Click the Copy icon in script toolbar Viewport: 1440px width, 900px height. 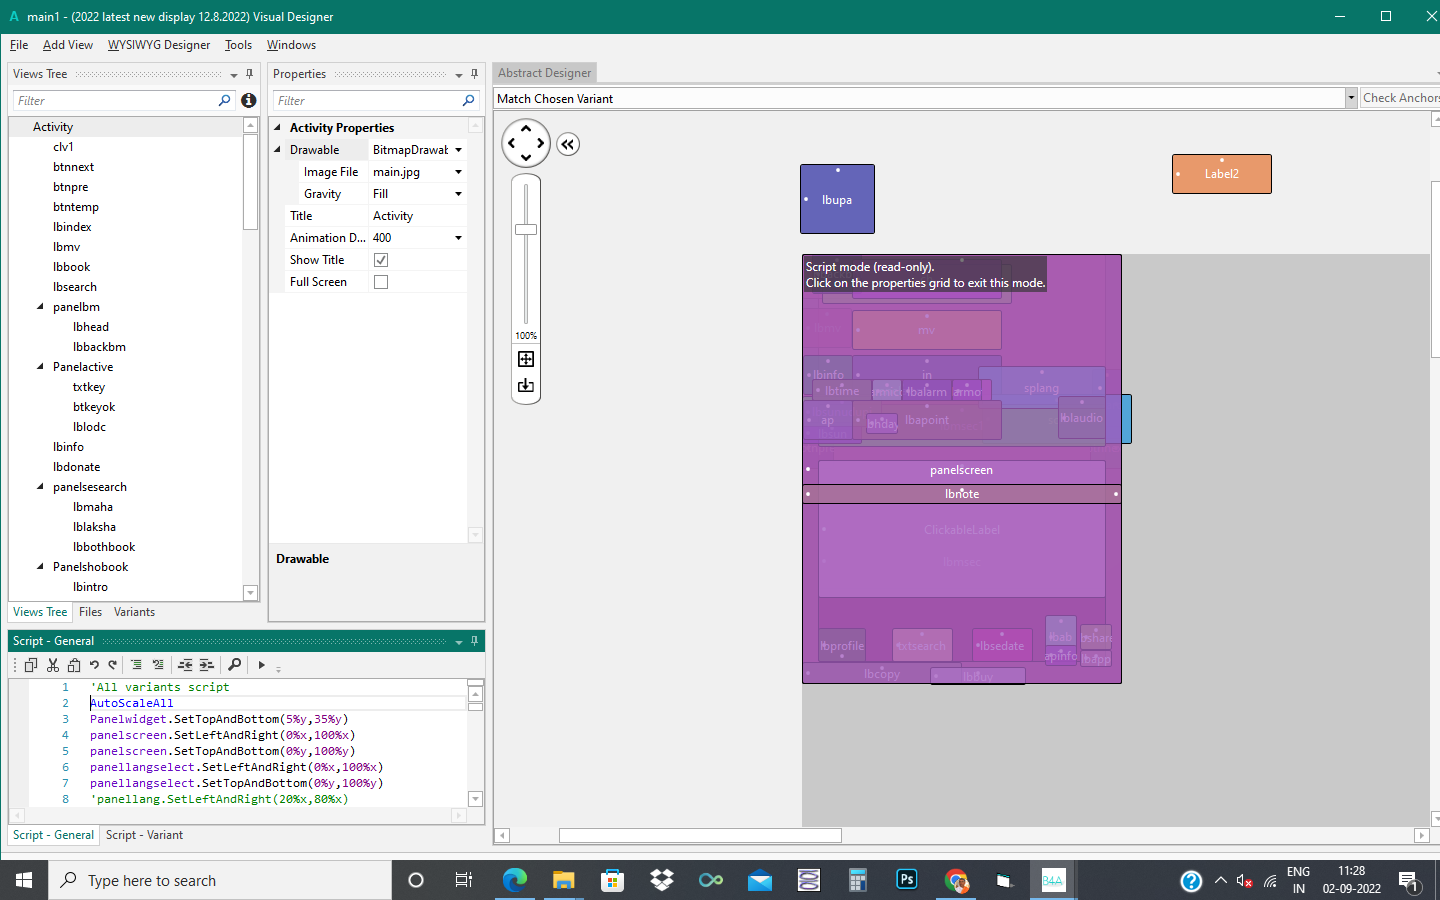[x=31, y=665]
